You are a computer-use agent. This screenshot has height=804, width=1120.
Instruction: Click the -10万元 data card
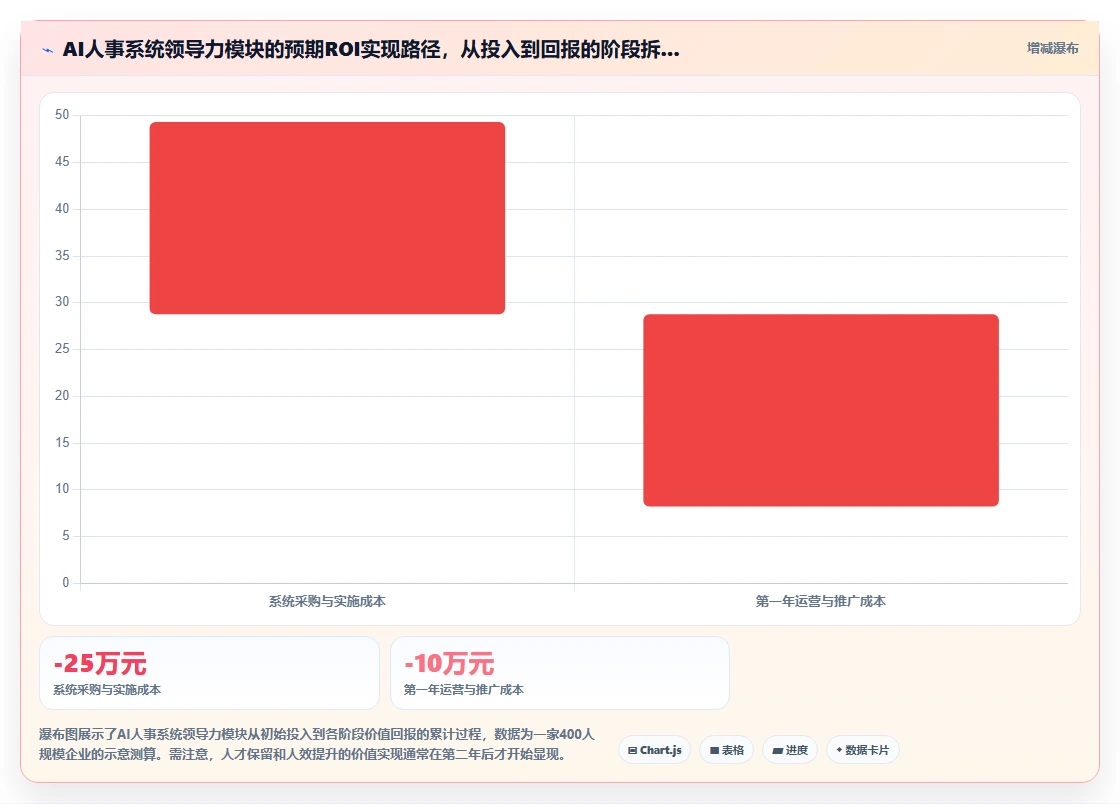(560, 673)
